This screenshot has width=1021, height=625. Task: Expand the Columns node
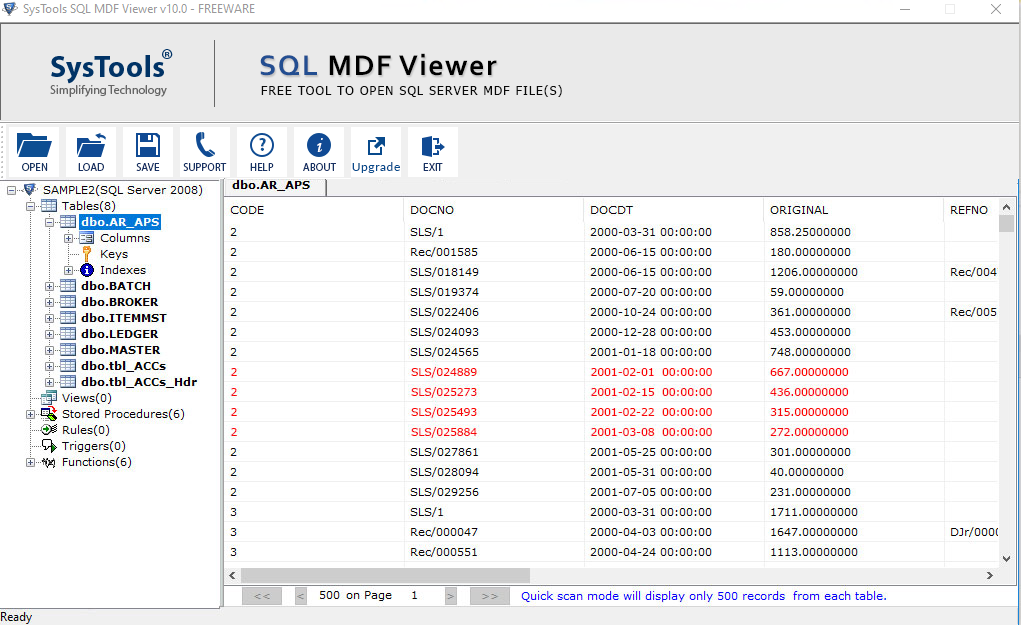point(68,238)
